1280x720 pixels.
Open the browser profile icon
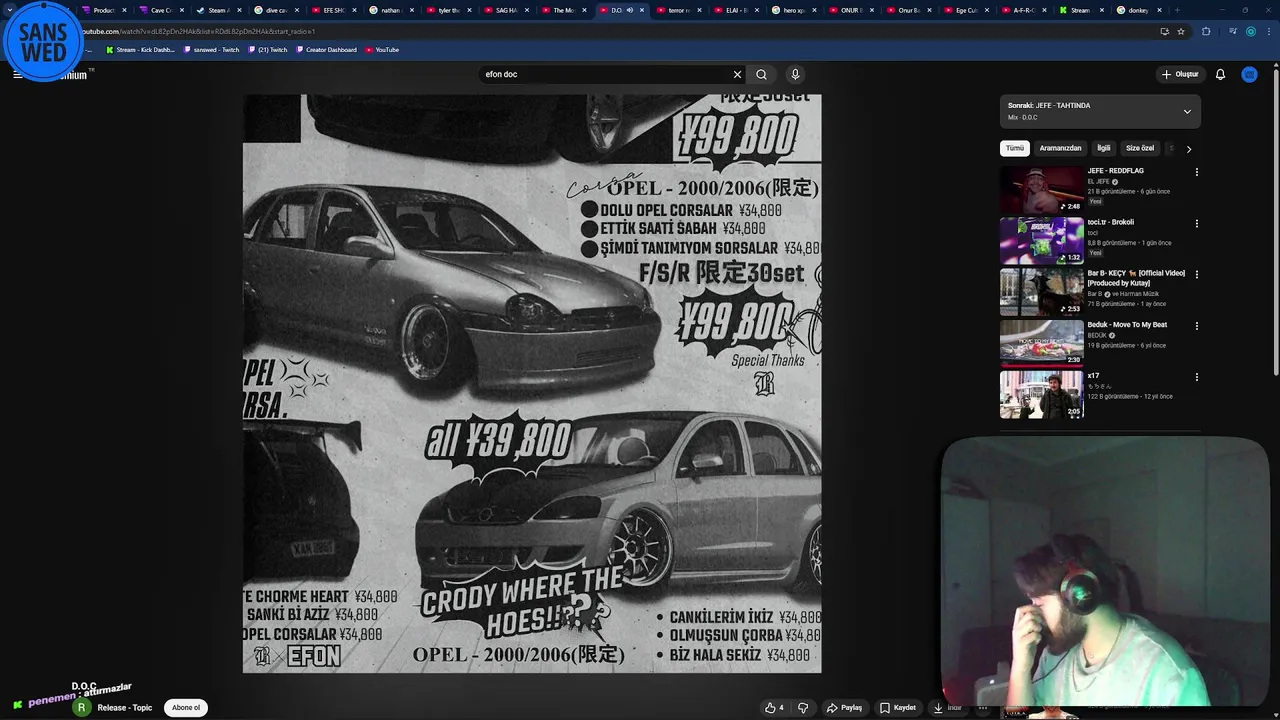1251,31
